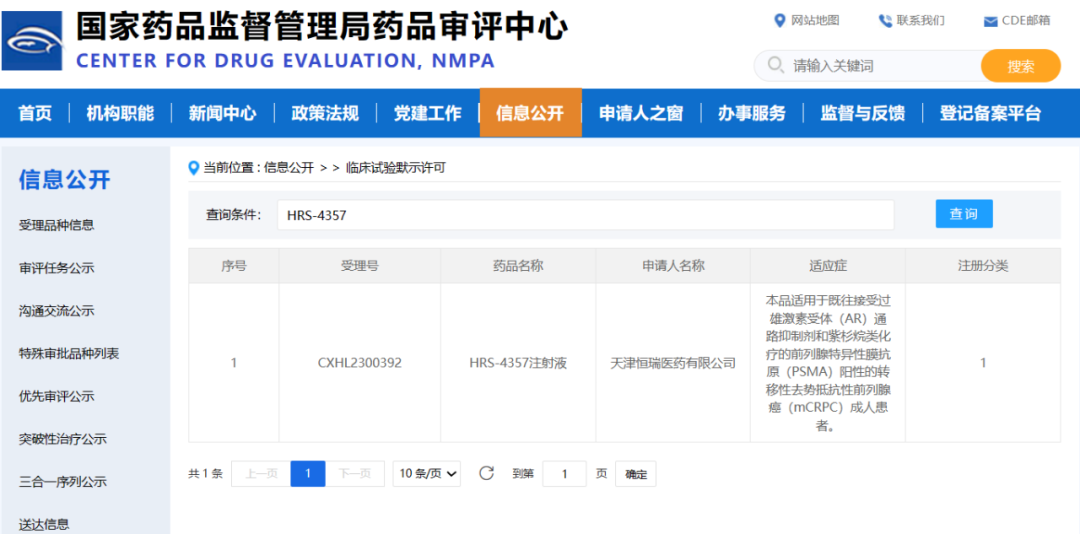Click the 下一页 pagination button

click(x=355, y=473)
